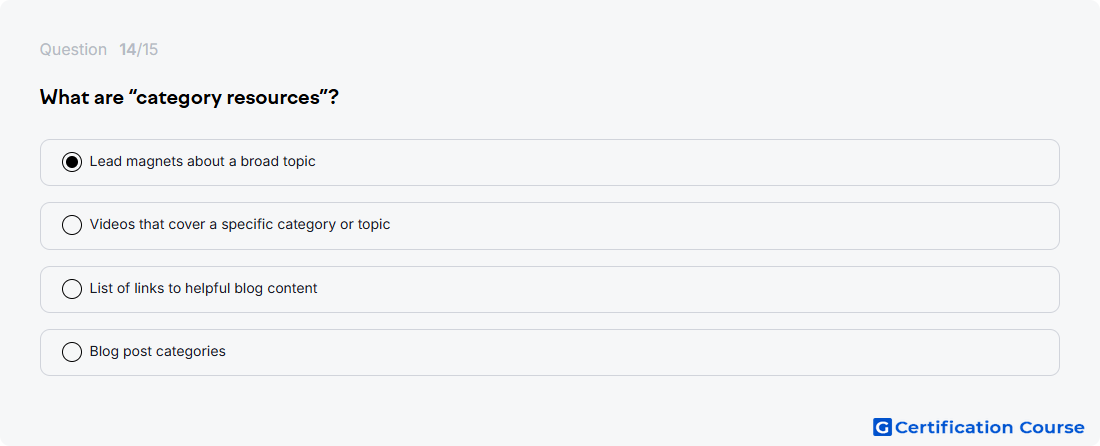This screenshot has height=446, width=1100.
Task: Click the text 'Lead magnets about a broad topic'
Action: (x=203, y=162)
